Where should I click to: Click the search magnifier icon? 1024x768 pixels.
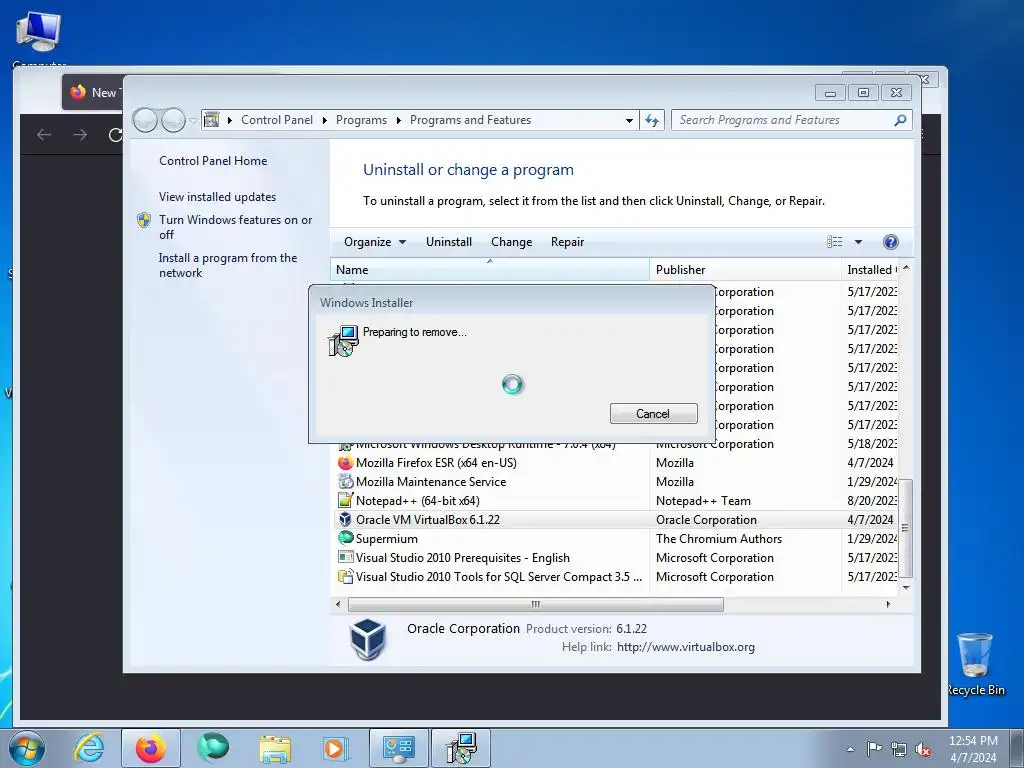[x=900, y=120]
